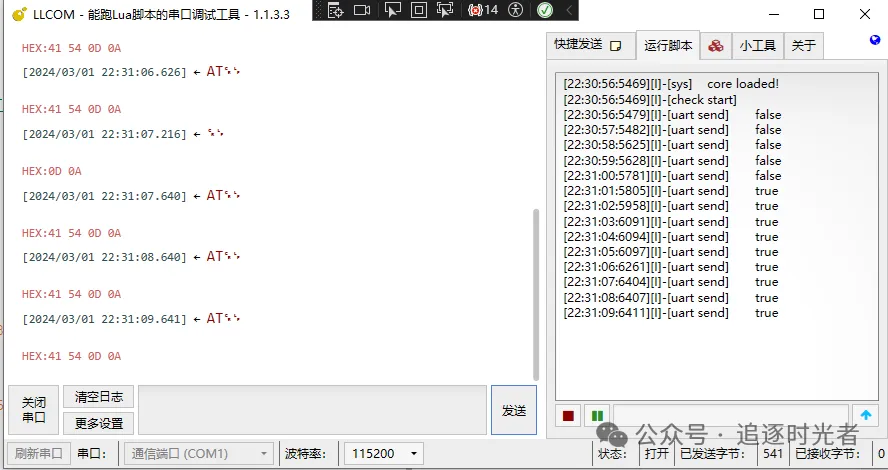Screen dimensions: 888x470
Task: Expand the 通信端口 (COM1) port dropdown
Action: (x=199, y=454)
